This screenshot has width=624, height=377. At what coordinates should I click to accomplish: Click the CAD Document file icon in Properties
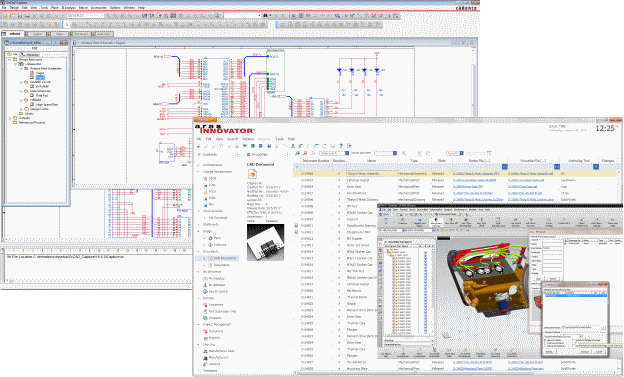click(x=252, y=174)
